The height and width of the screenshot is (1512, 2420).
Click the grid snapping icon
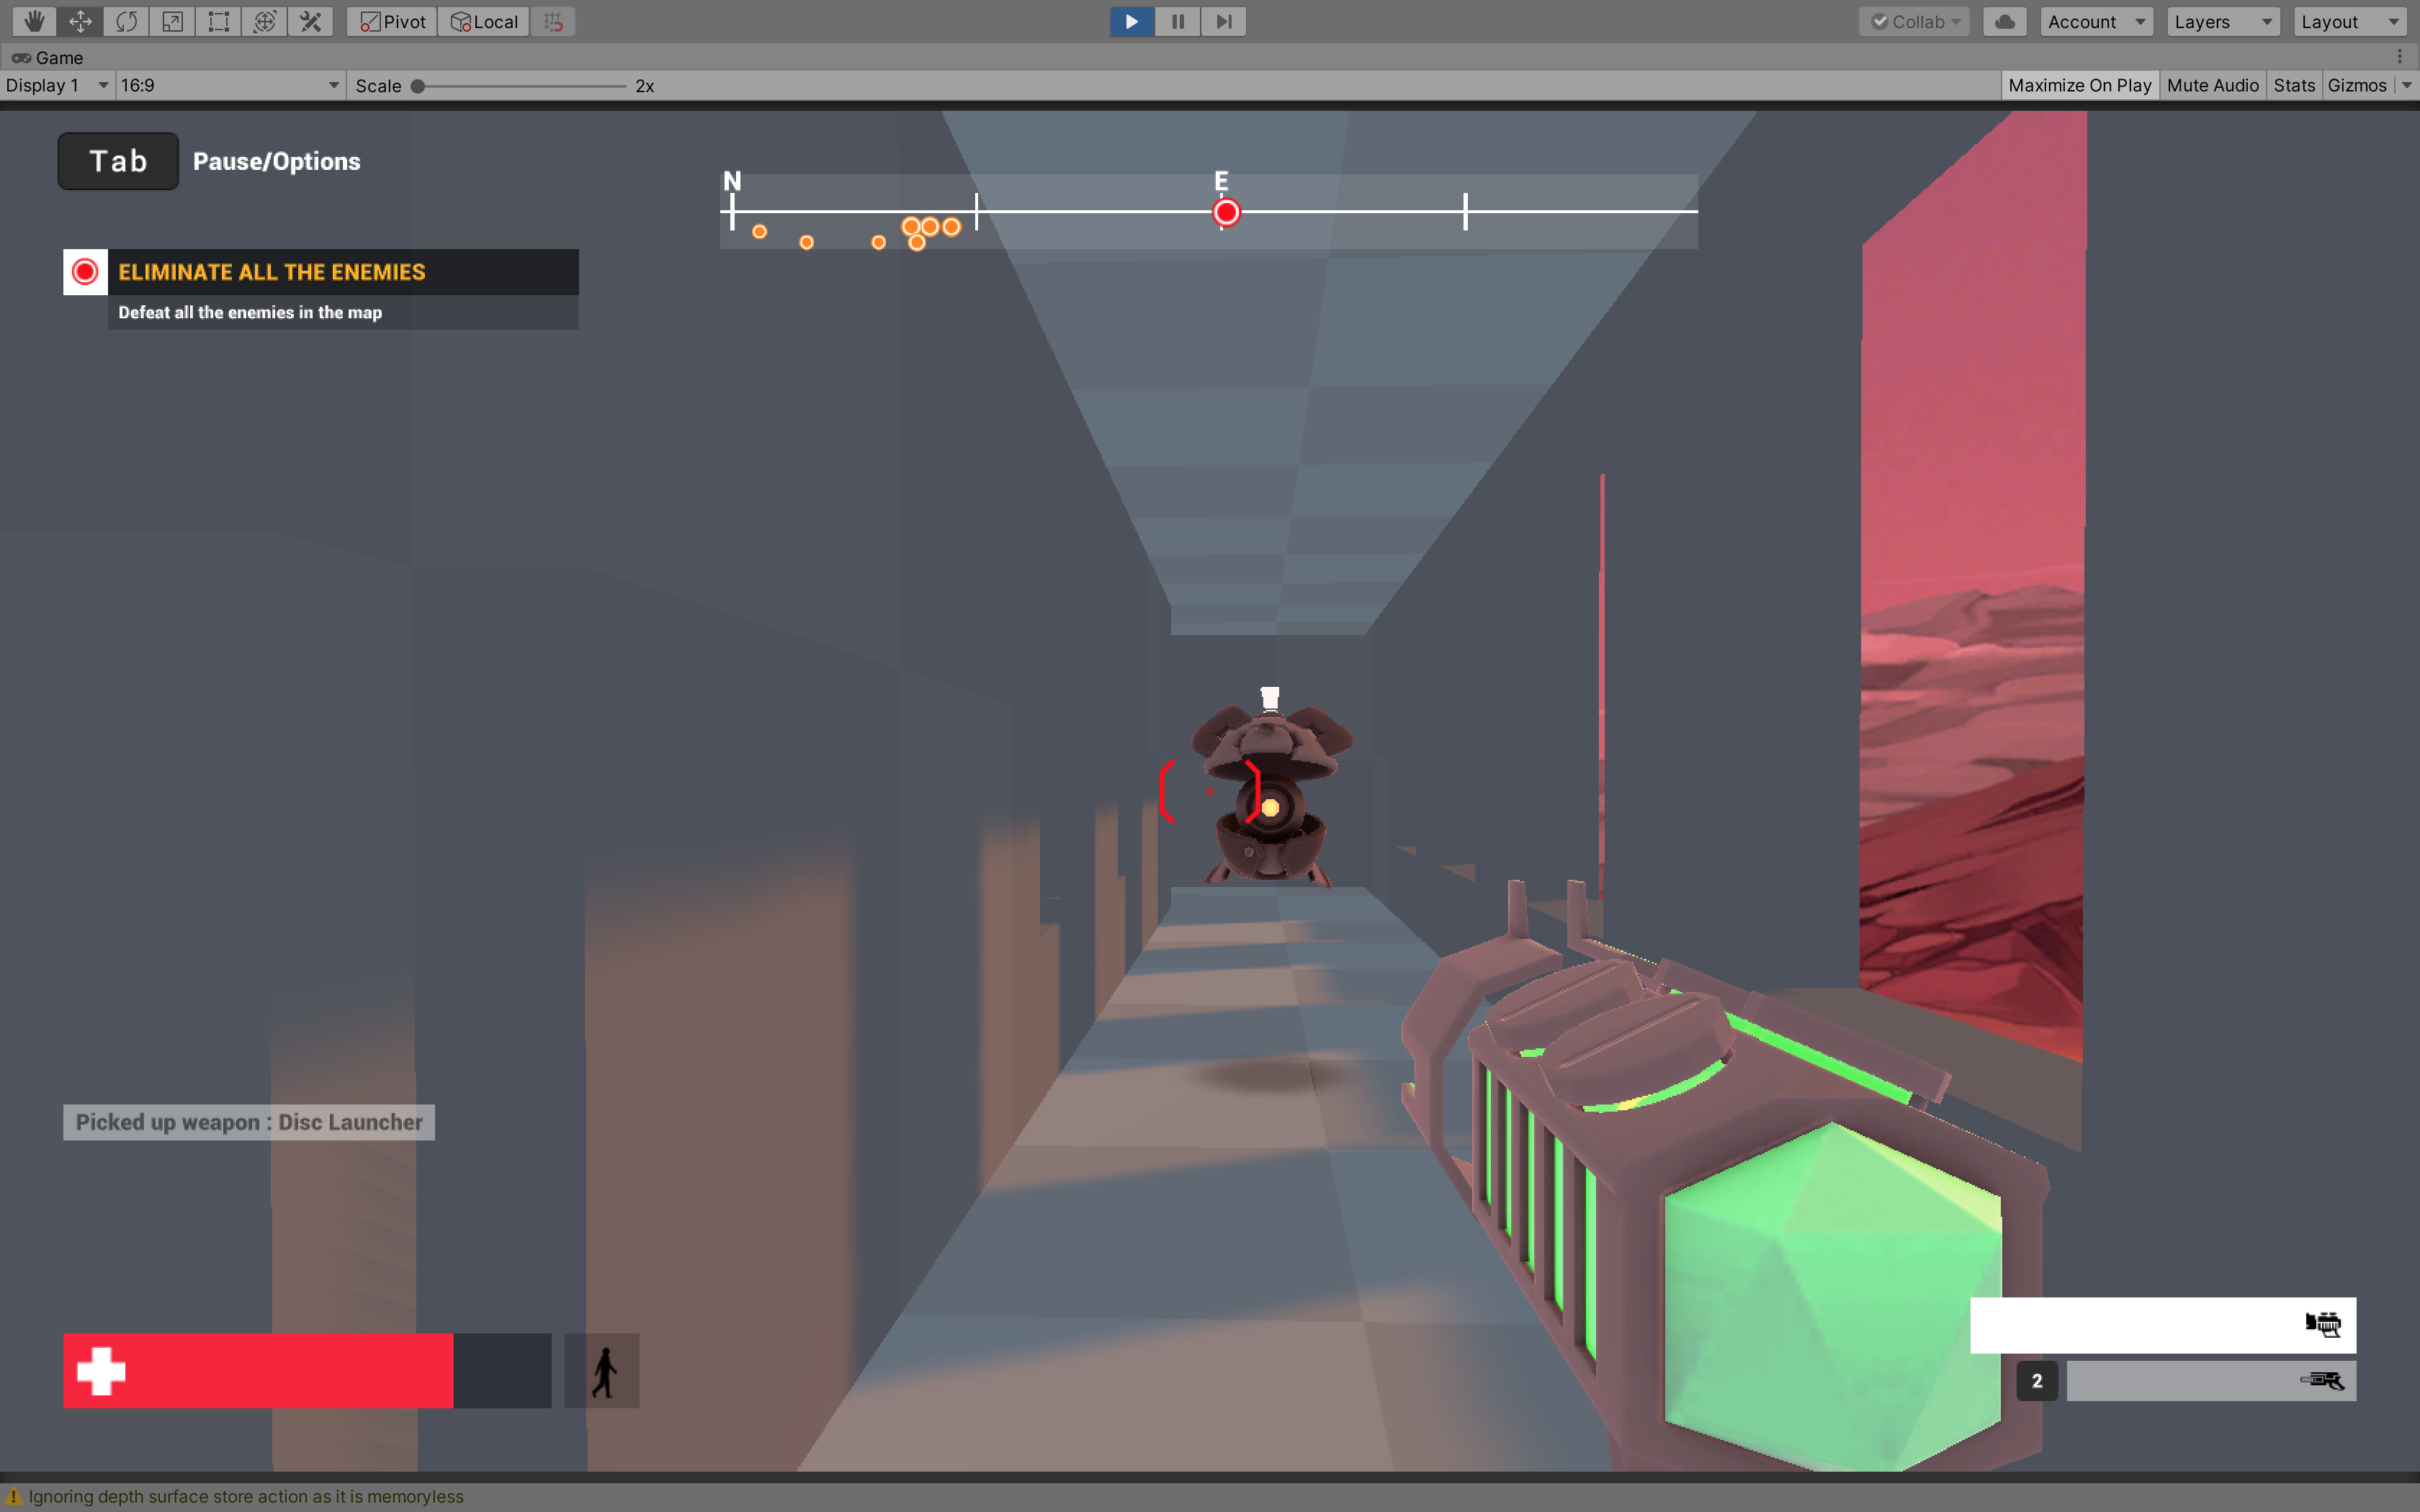tap(554, 21)
